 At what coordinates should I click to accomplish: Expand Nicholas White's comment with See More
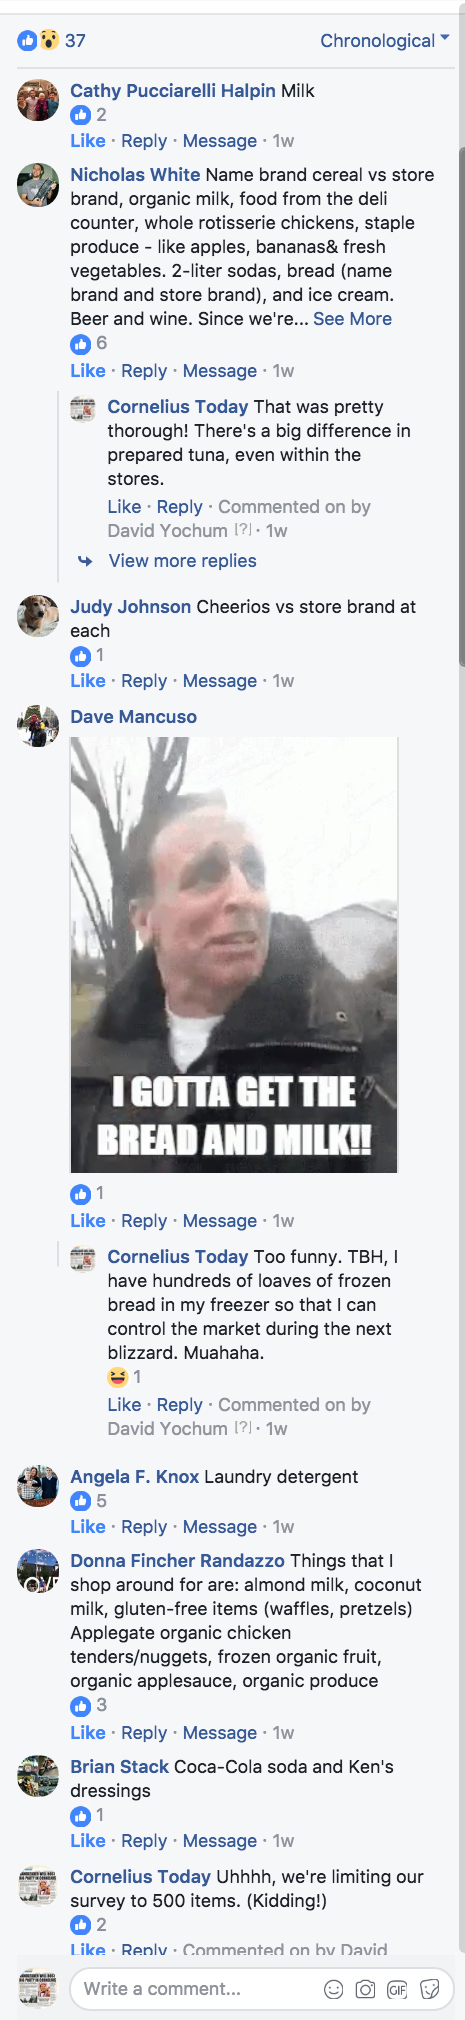coord(352,319)
